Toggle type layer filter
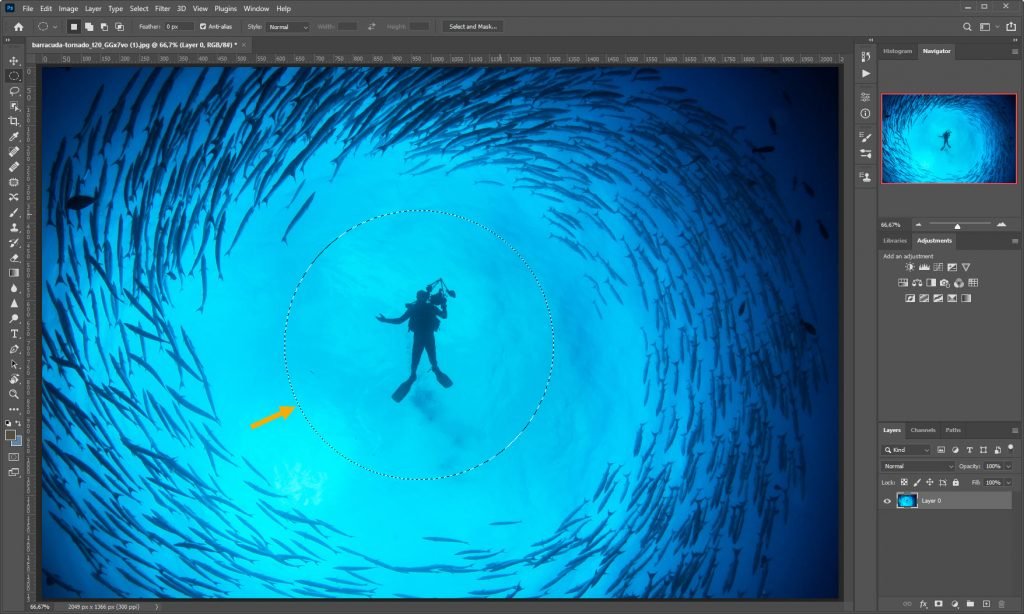The image size is (1024, 614). click(969, 450)
